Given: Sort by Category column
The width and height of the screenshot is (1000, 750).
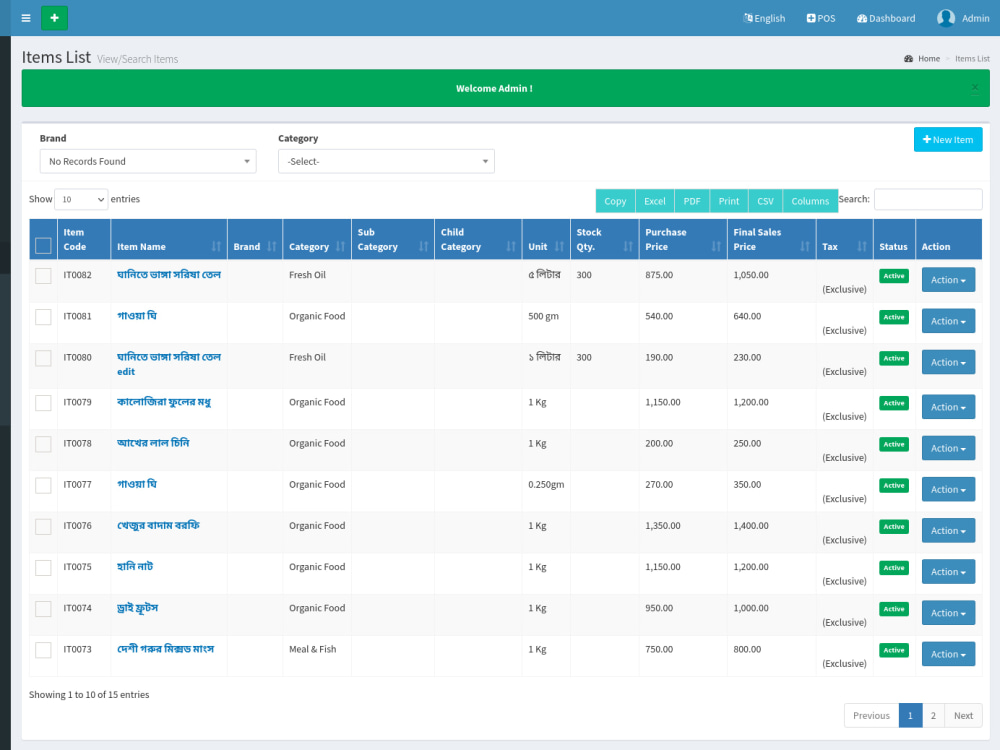Looking at the screenshot, I should click(316, 239).
